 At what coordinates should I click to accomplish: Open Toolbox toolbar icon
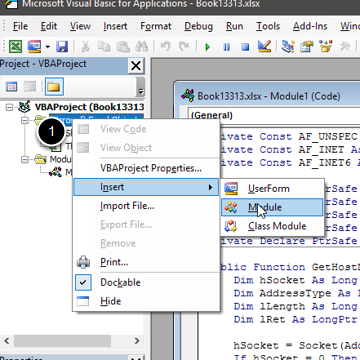click(x=344, y=46)
